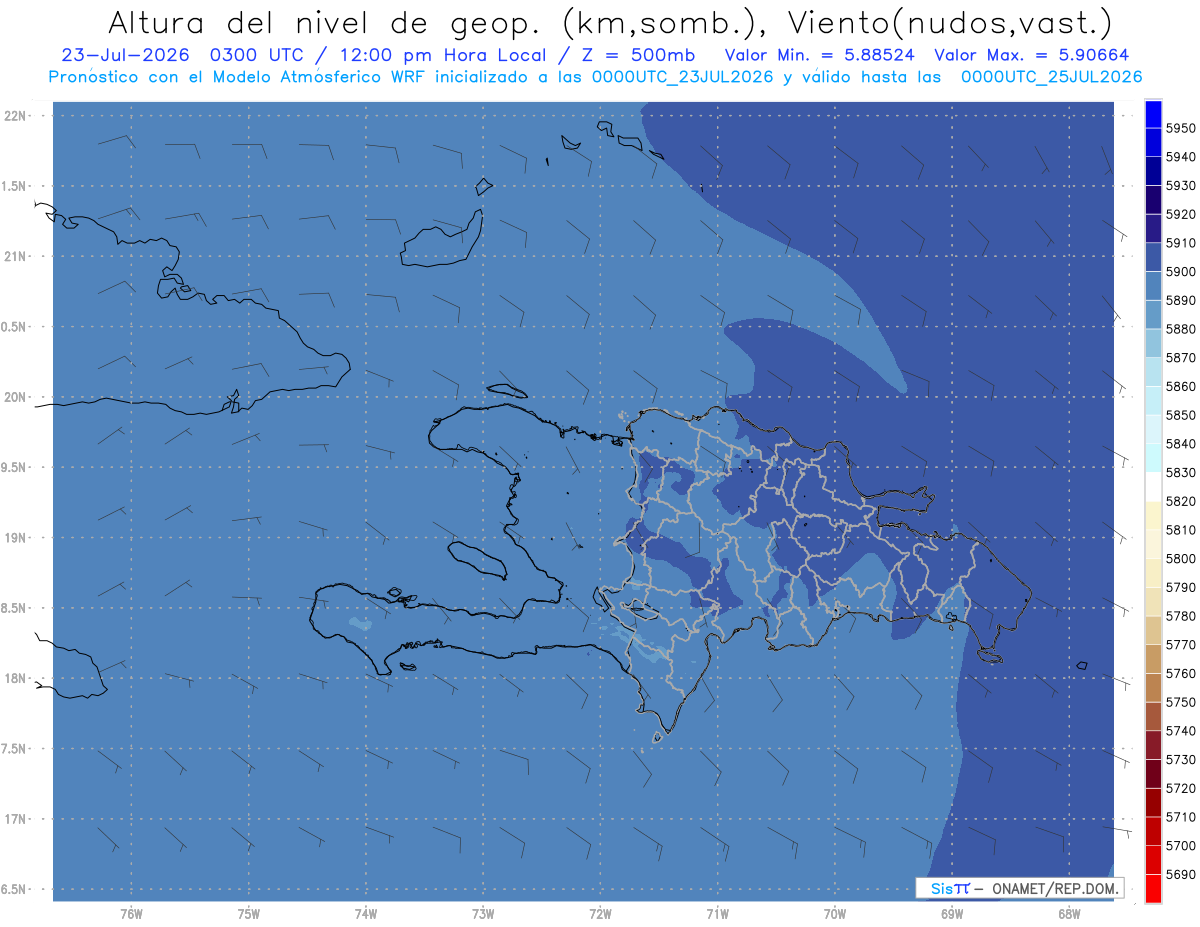This screenshot has width=1200, height=927.
Task: Click the 22N latitude tick label
Action: [x=17, y=115]
